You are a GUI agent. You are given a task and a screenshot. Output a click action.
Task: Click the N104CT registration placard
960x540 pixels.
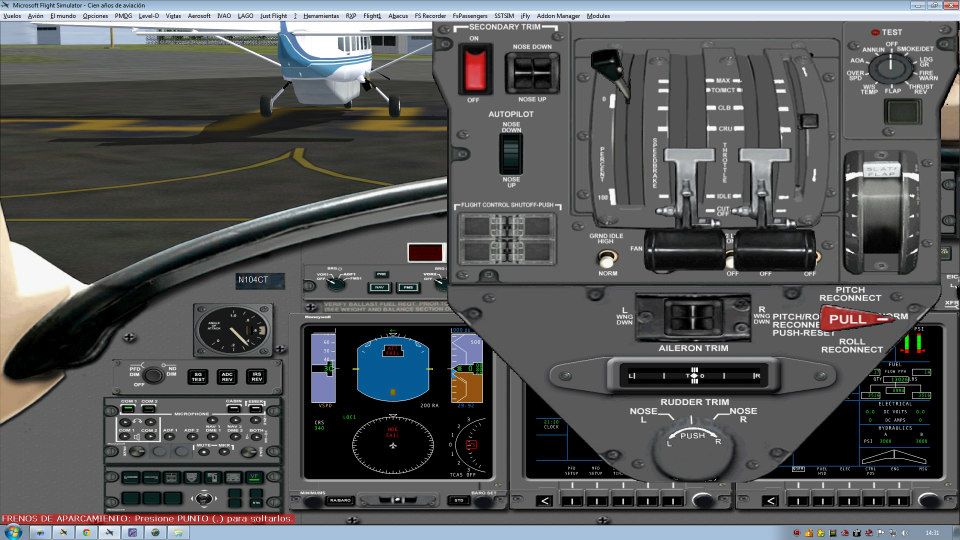tap(260, 280)
